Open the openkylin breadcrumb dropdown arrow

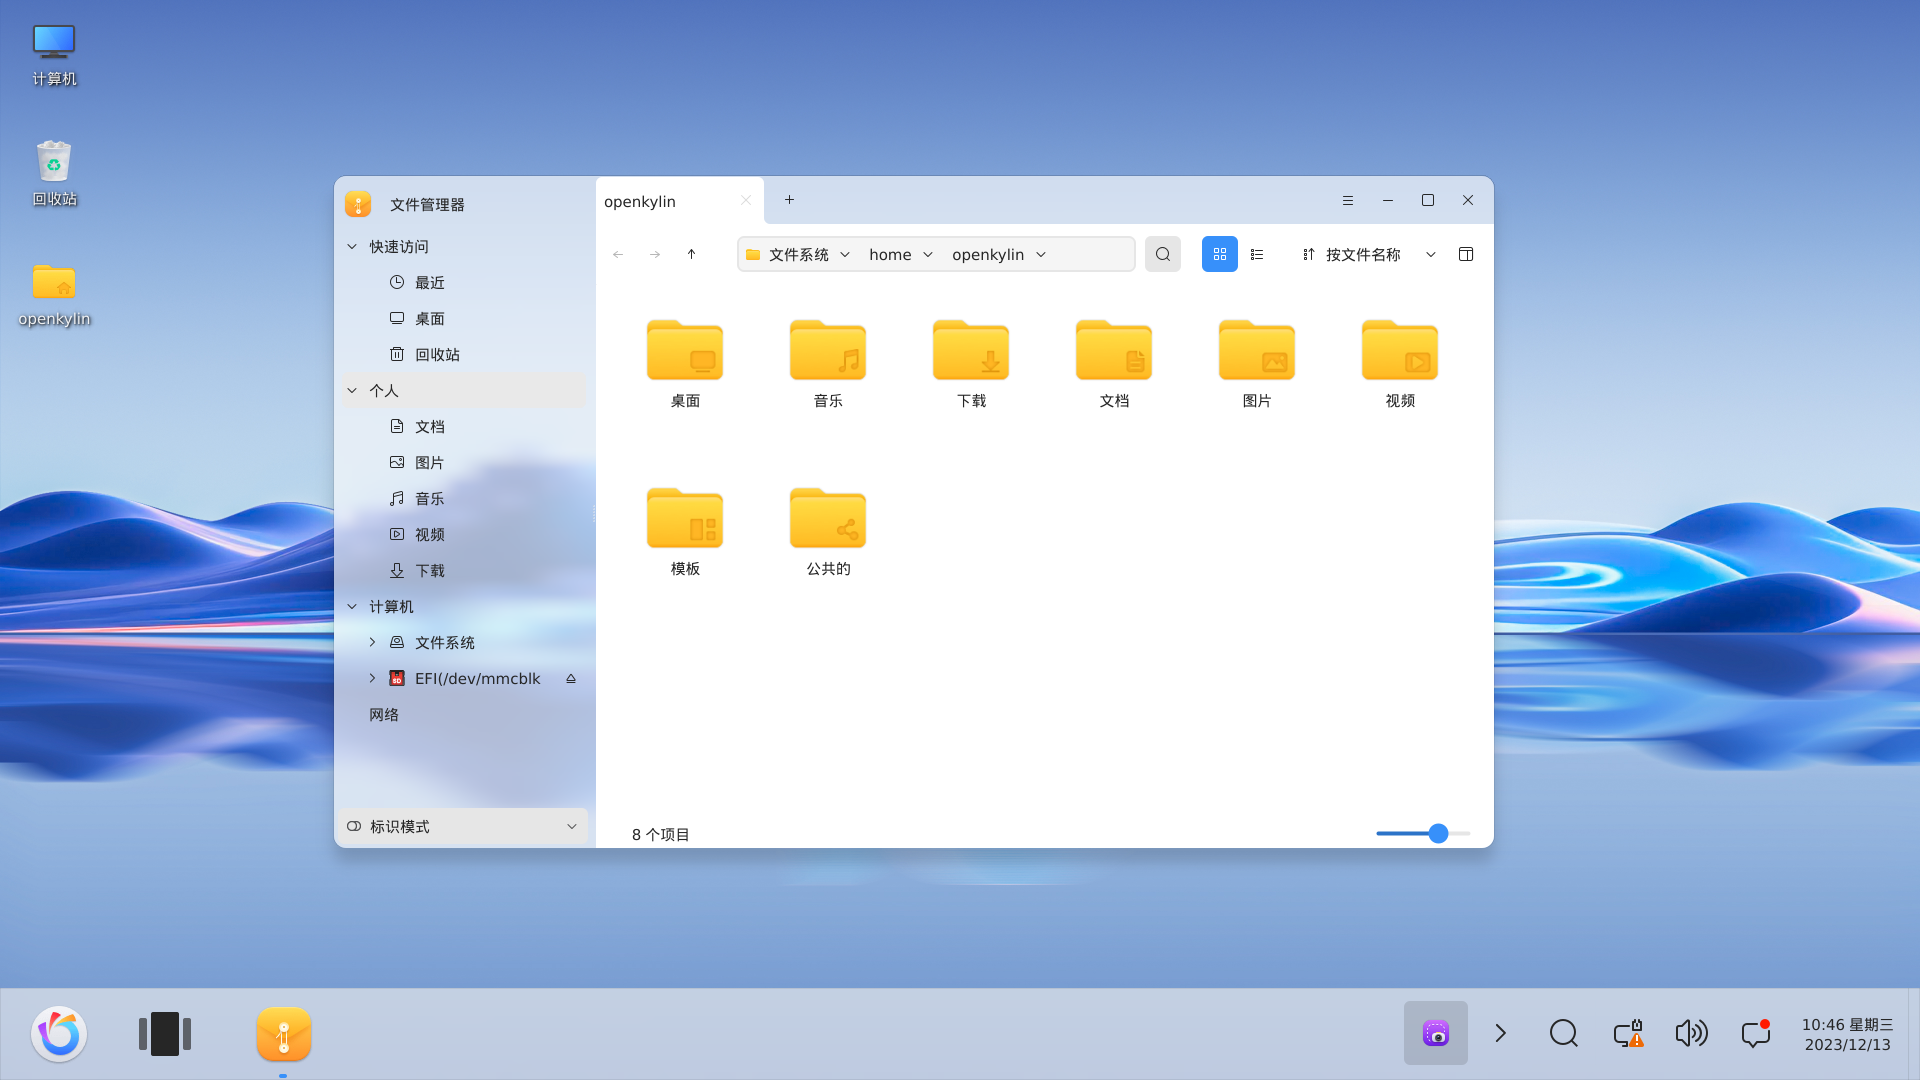[x=1041, y=255]
